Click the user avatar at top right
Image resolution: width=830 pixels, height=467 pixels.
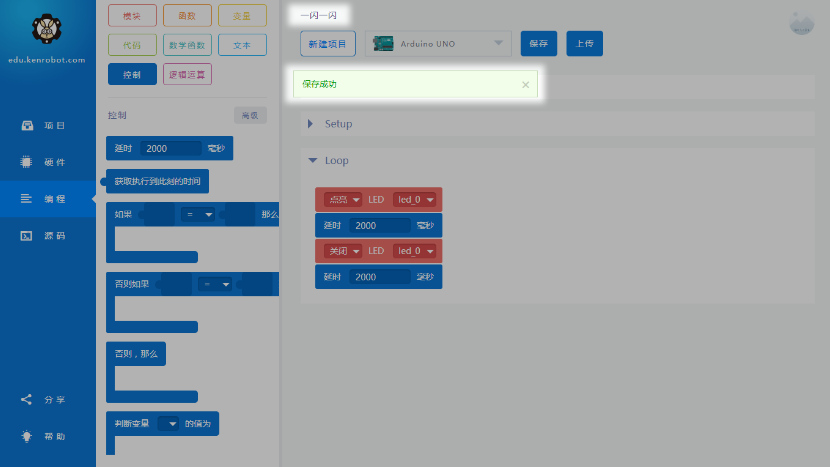coord(801,23)
